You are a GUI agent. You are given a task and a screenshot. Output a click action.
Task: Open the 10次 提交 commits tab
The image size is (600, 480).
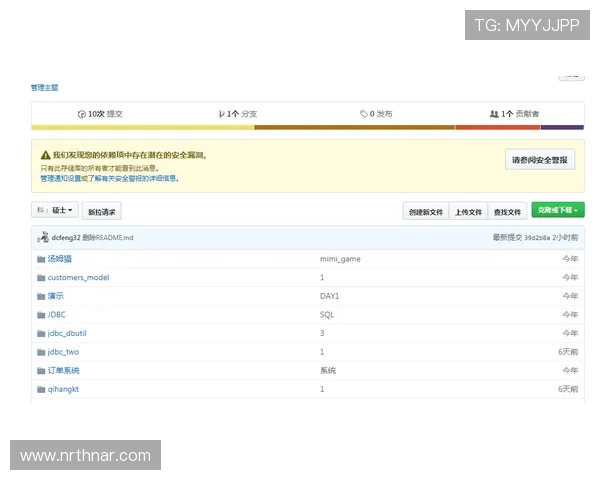coord(100,114)
